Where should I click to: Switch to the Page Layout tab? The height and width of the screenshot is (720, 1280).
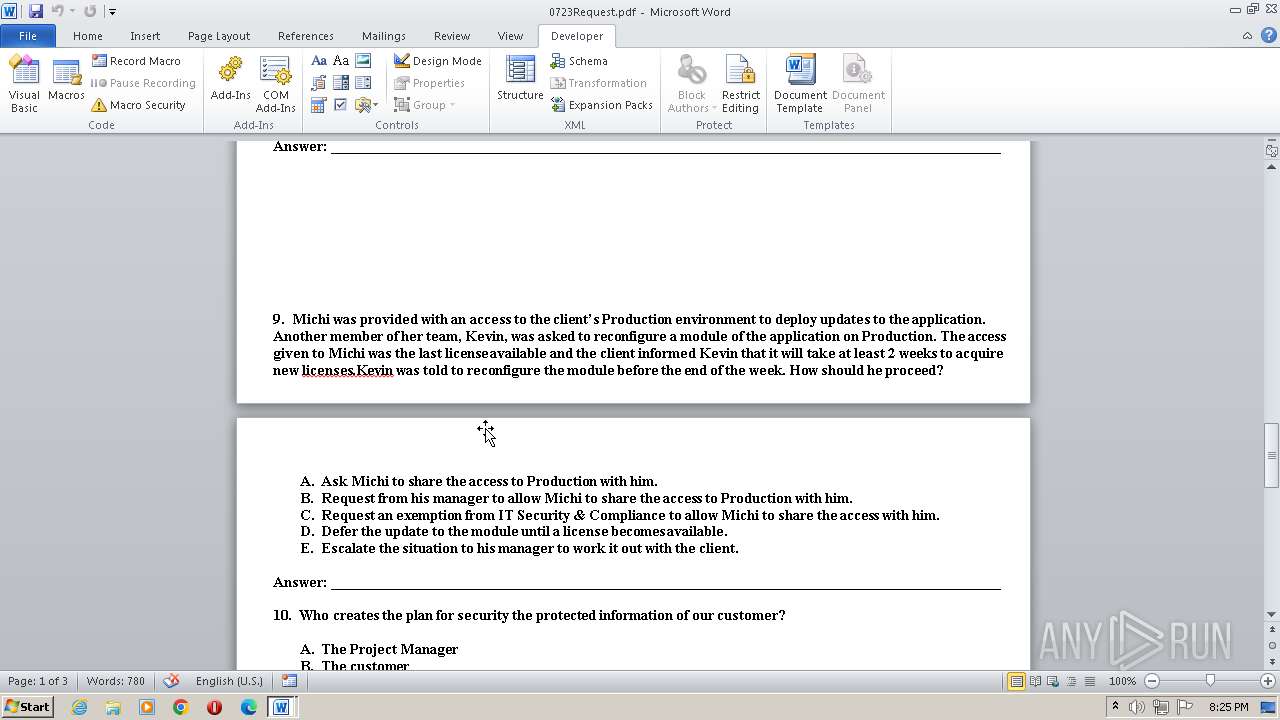[x=219, y=36]
